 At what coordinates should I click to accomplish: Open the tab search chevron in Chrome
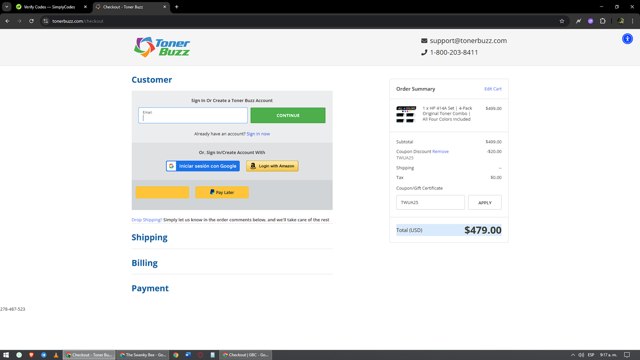(7, 7)
